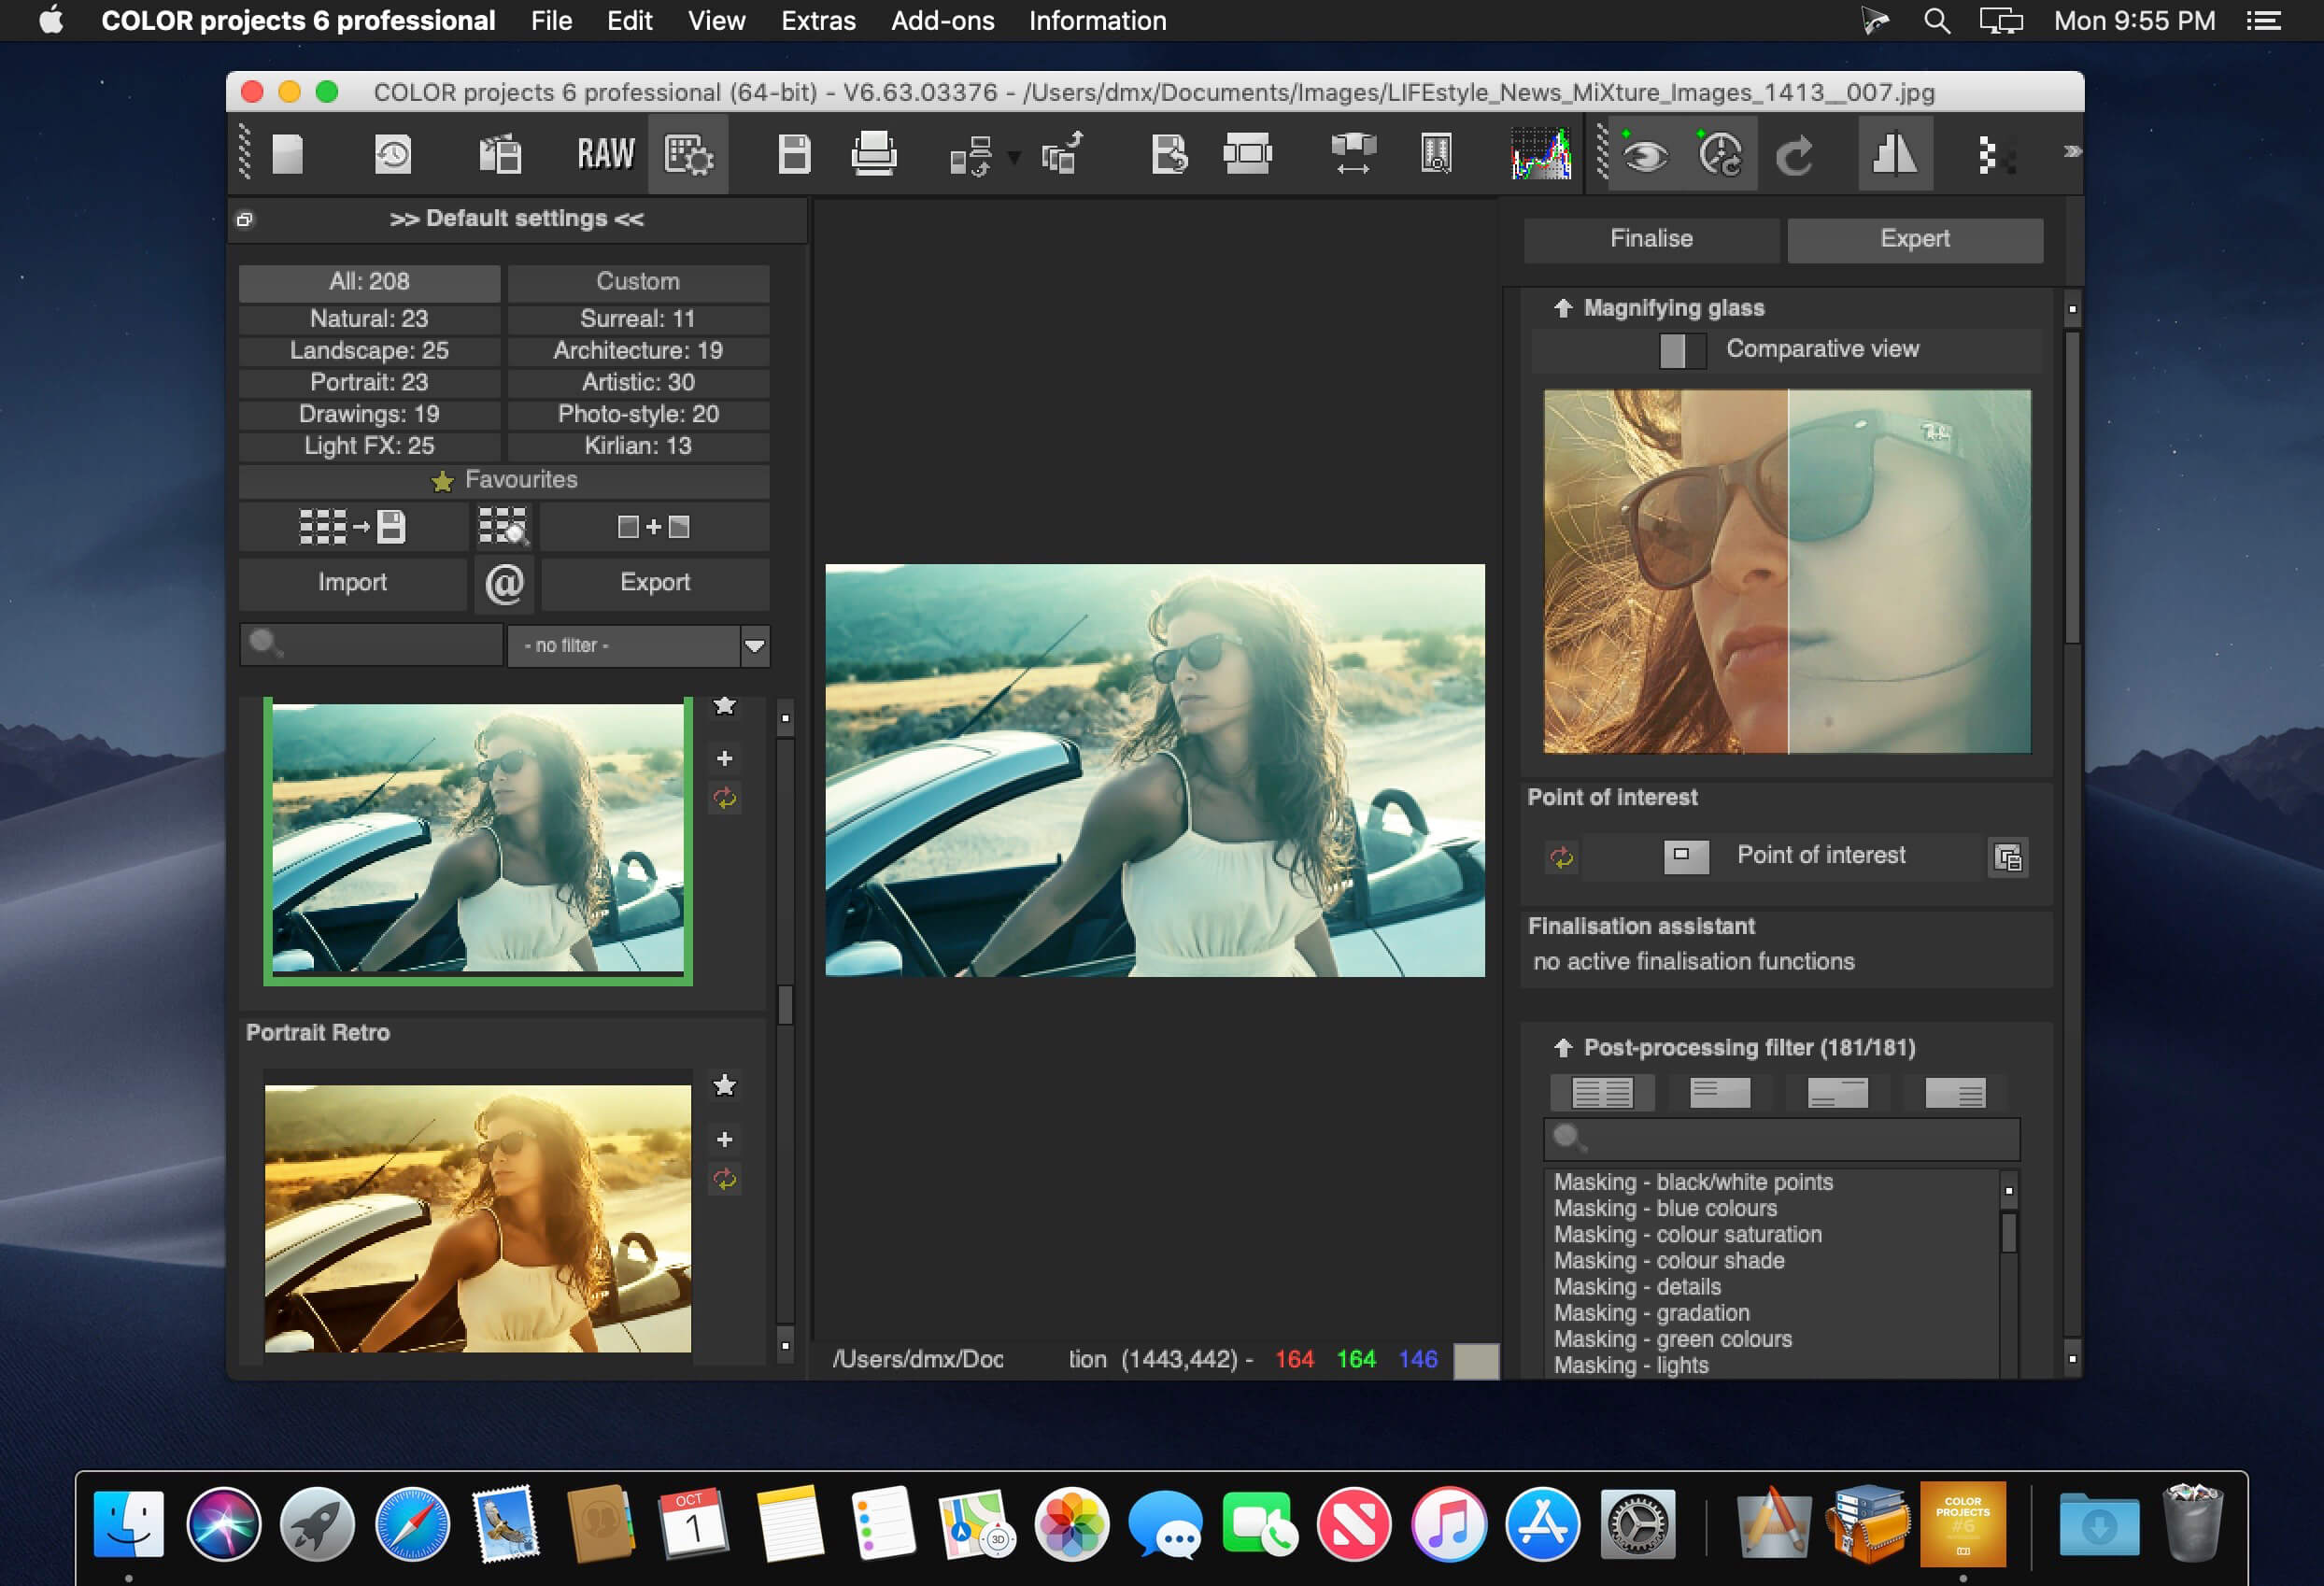The image size is (2324, 1586).
Task: Click the preset search field
Action: [371, 645]
